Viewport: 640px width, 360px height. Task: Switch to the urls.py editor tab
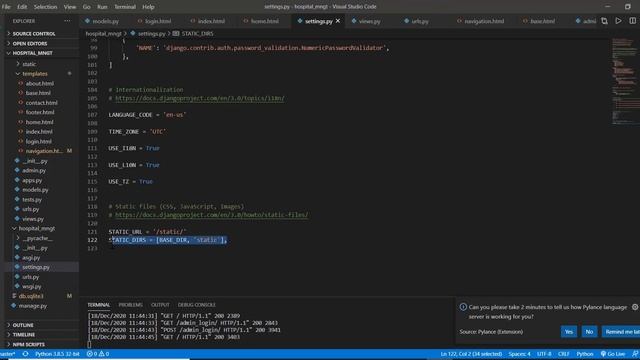coord(420,21)
